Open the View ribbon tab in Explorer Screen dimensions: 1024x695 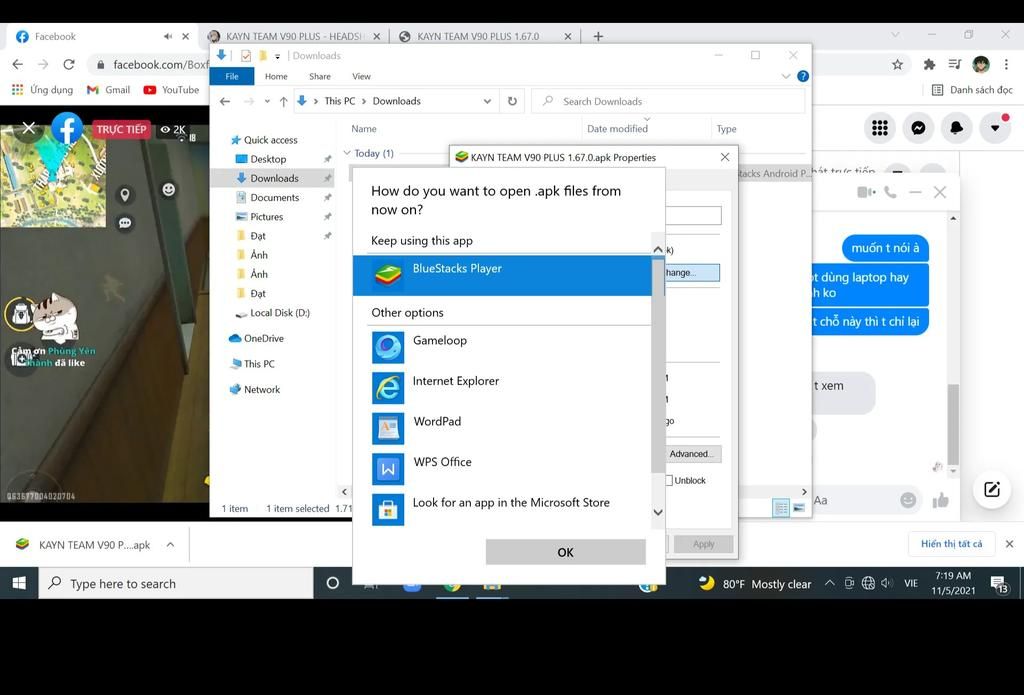[361, 76]
